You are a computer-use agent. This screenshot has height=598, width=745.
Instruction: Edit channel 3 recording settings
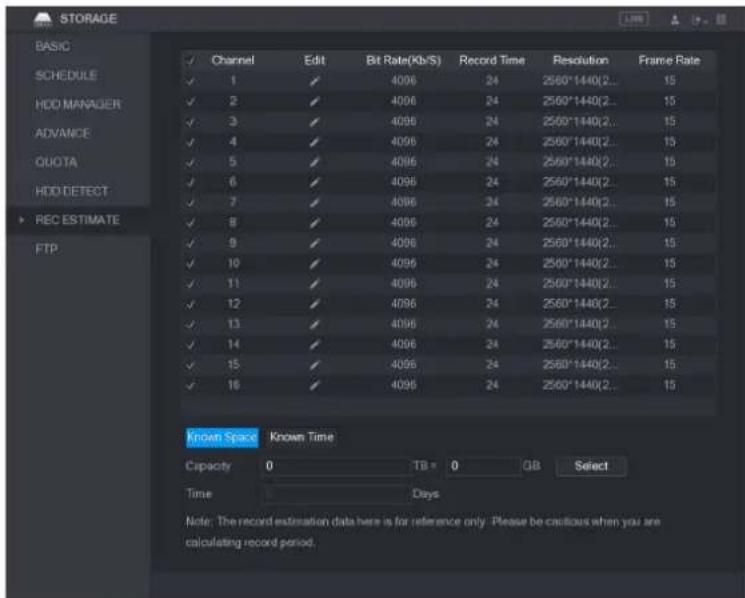(x=314, y=122)
